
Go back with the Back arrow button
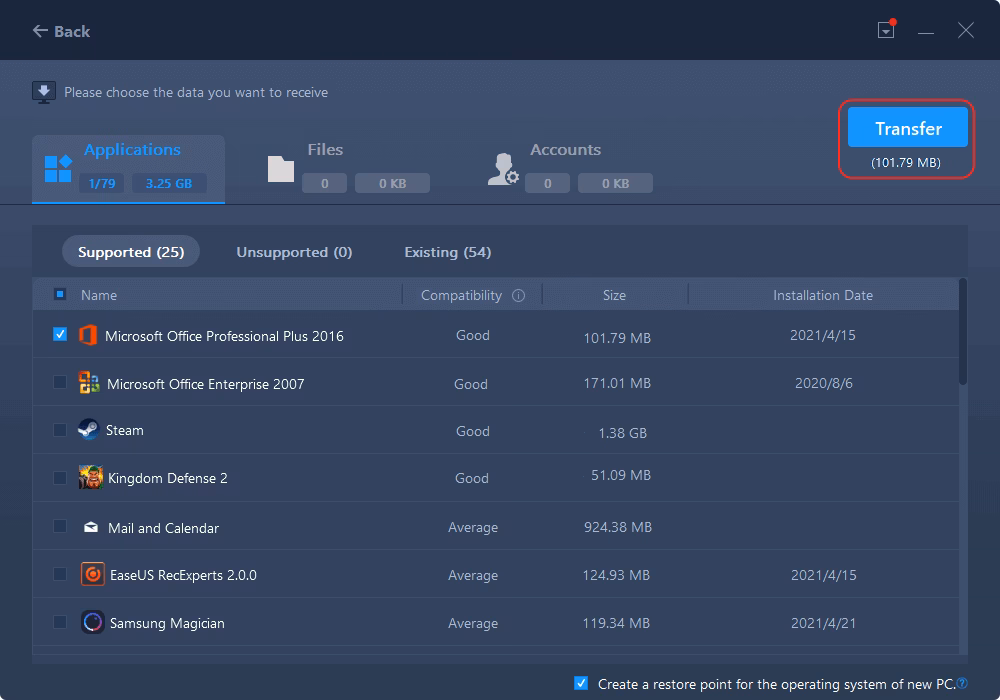pos(61,31)
